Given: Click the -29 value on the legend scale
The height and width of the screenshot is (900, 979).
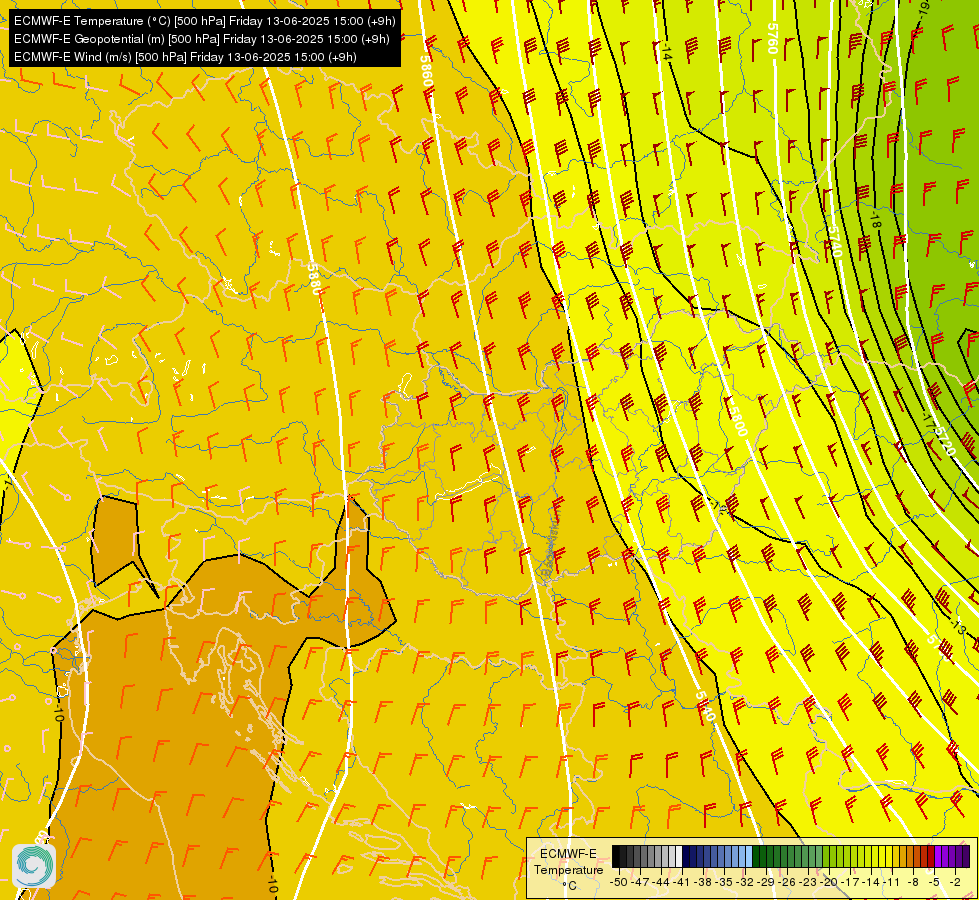Looking at the screenshot, I should [766, 882].
